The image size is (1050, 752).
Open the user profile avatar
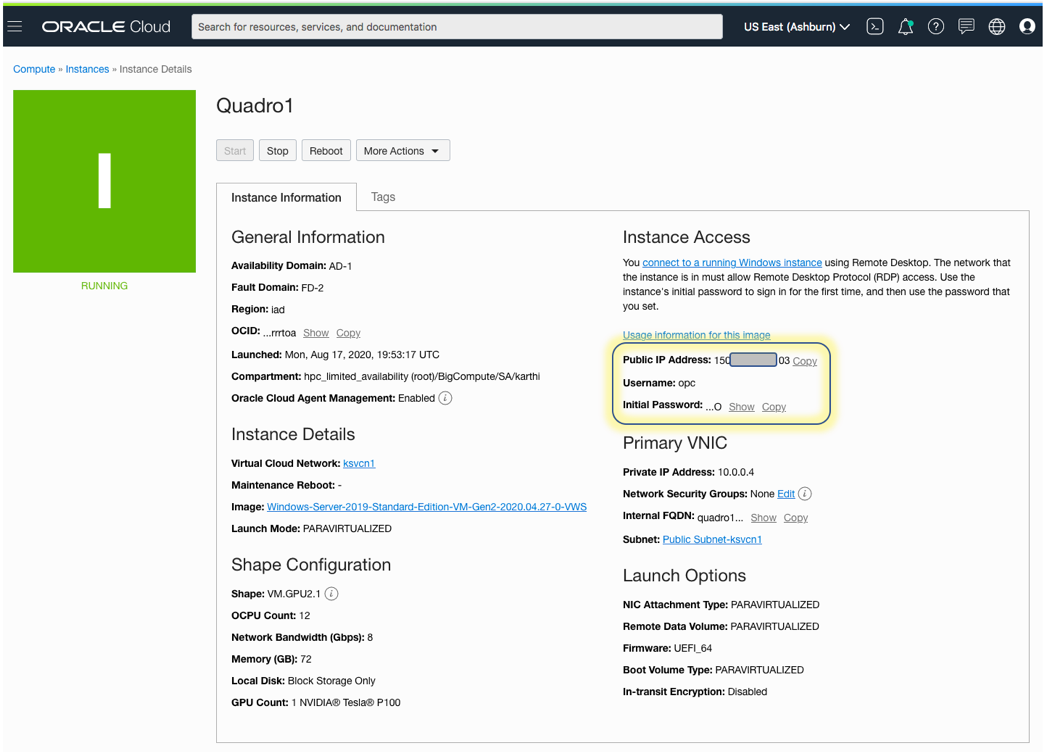tap(1027, 26)
